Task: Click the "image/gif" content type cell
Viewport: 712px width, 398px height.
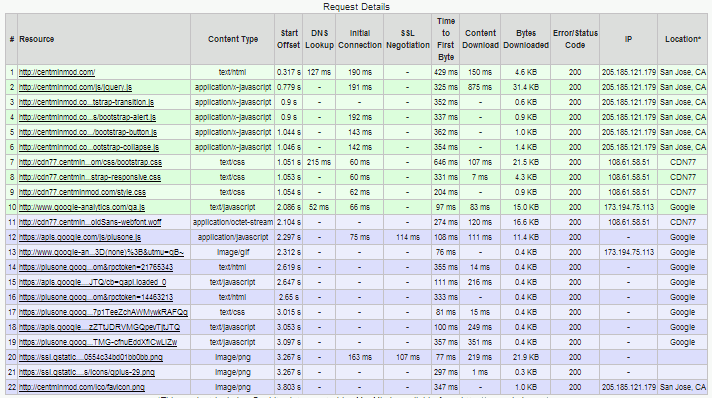Action: (x=232, y=252)
